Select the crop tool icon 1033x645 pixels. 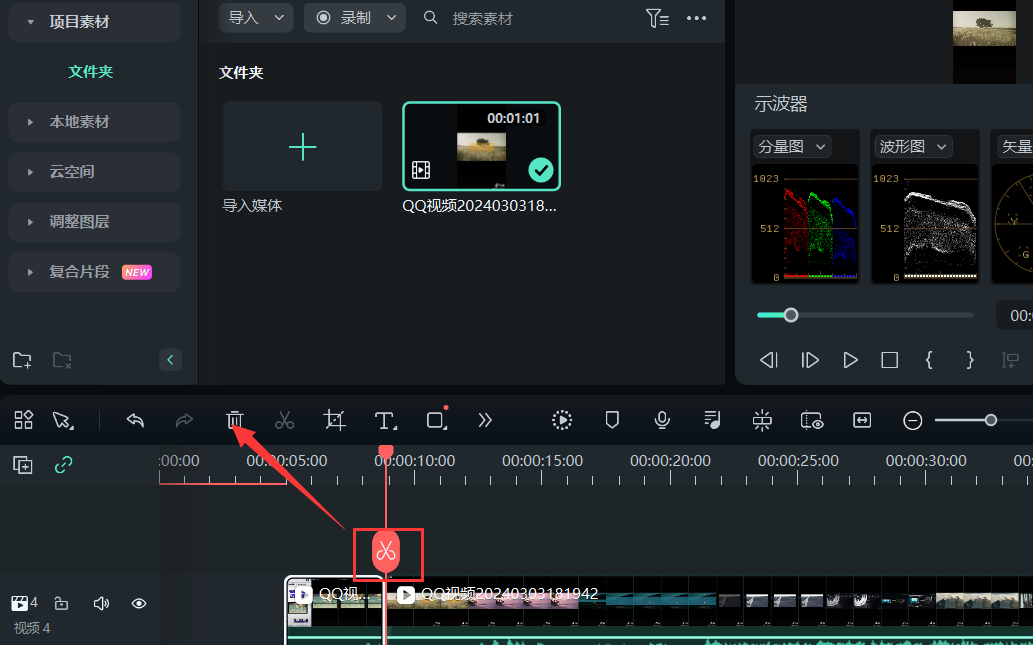click(x=335, y=420)
